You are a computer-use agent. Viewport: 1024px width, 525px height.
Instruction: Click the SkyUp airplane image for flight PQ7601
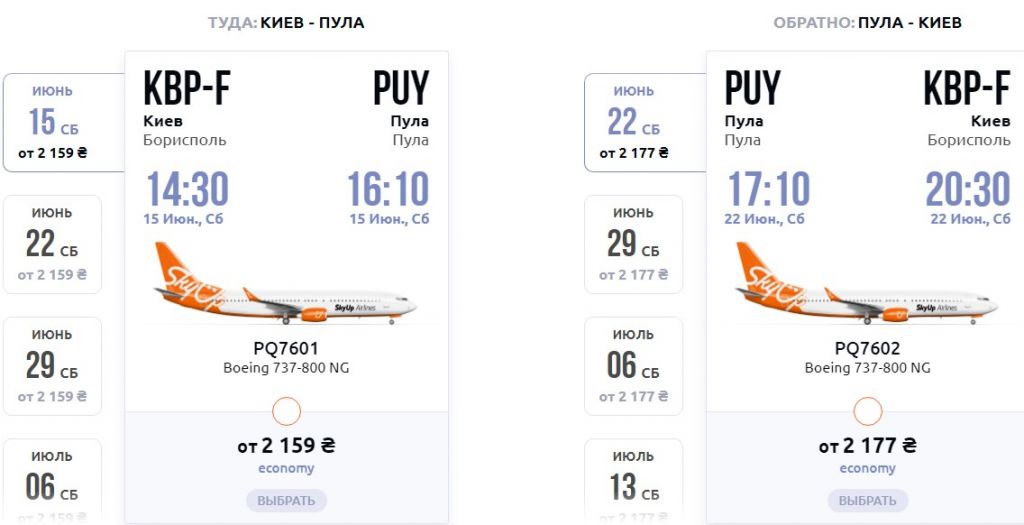click(x=286, y=286)
